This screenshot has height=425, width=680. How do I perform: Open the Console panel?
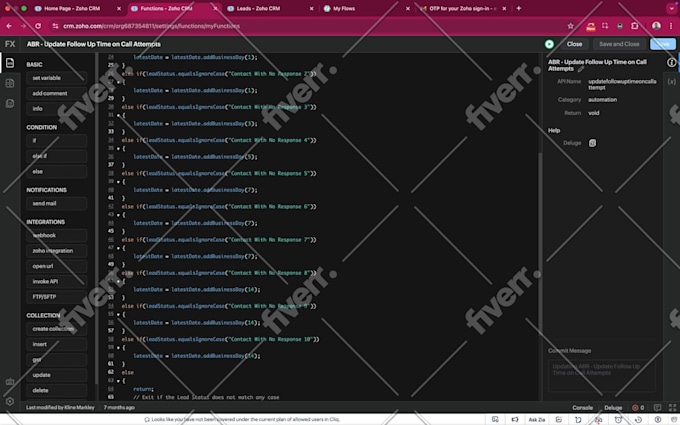(582, 408)
